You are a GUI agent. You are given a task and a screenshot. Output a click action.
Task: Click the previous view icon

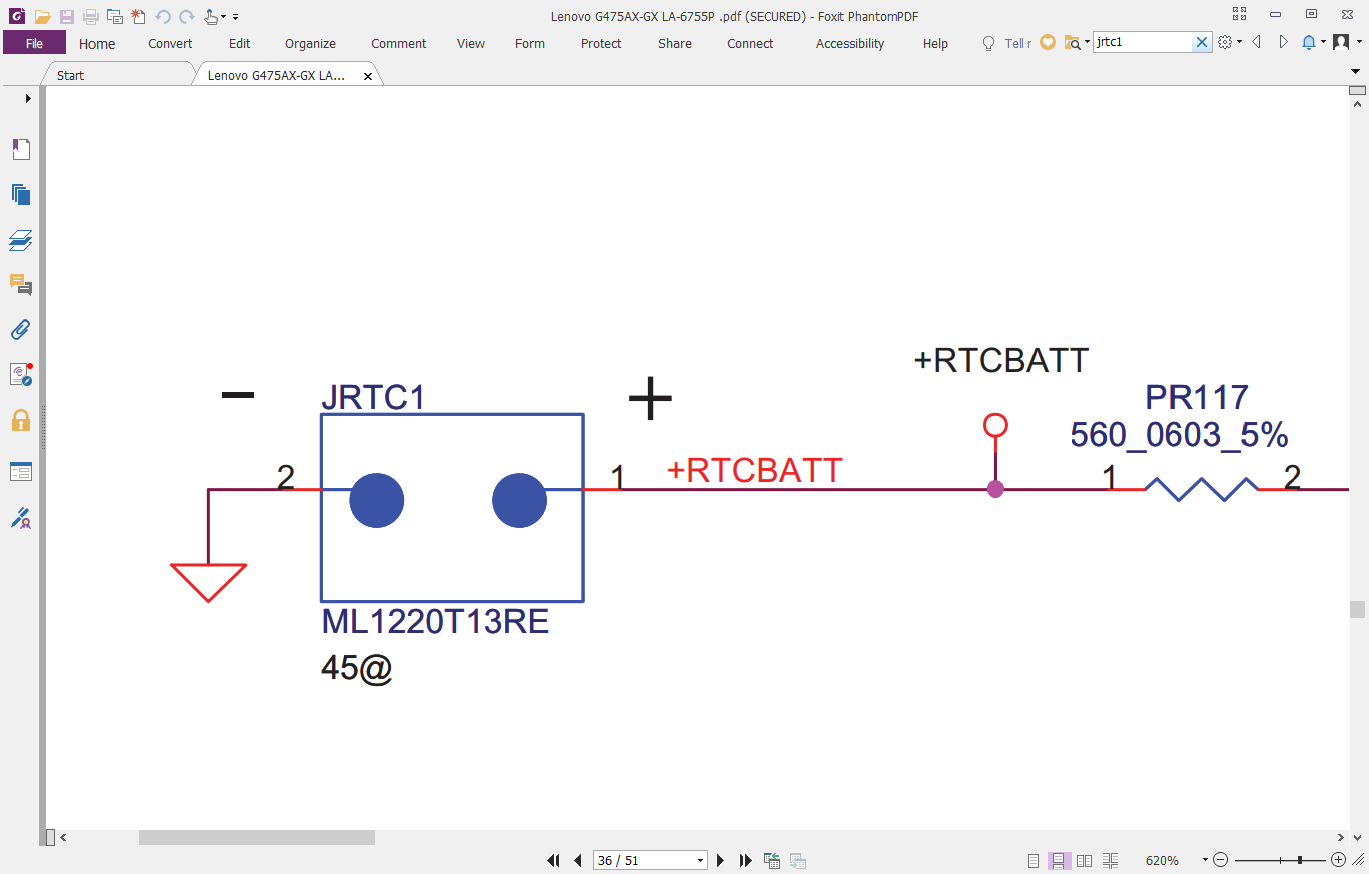click(772, 860)
